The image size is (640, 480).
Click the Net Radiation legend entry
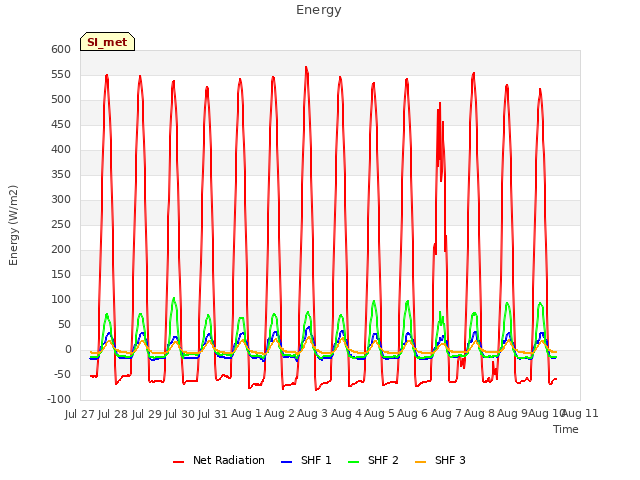pyautogui.click(x=219, y=460)
